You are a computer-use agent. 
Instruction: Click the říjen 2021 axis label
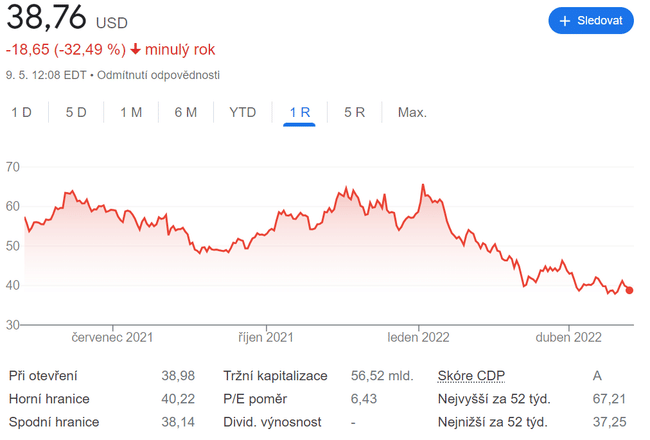coord(265,338)
